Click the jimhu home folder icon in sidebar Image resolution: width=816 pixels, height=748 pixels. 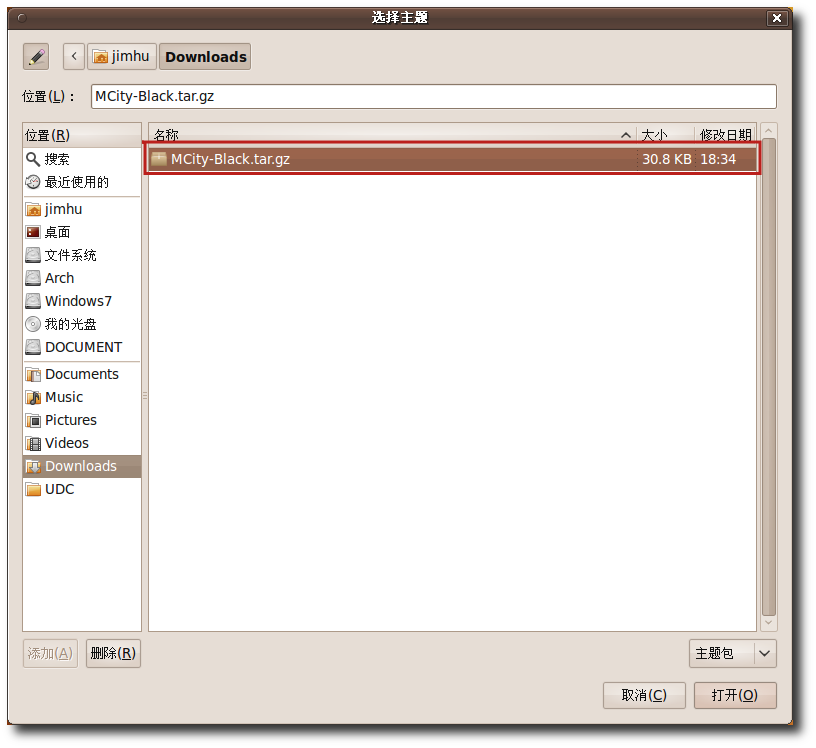coord(33,209)
